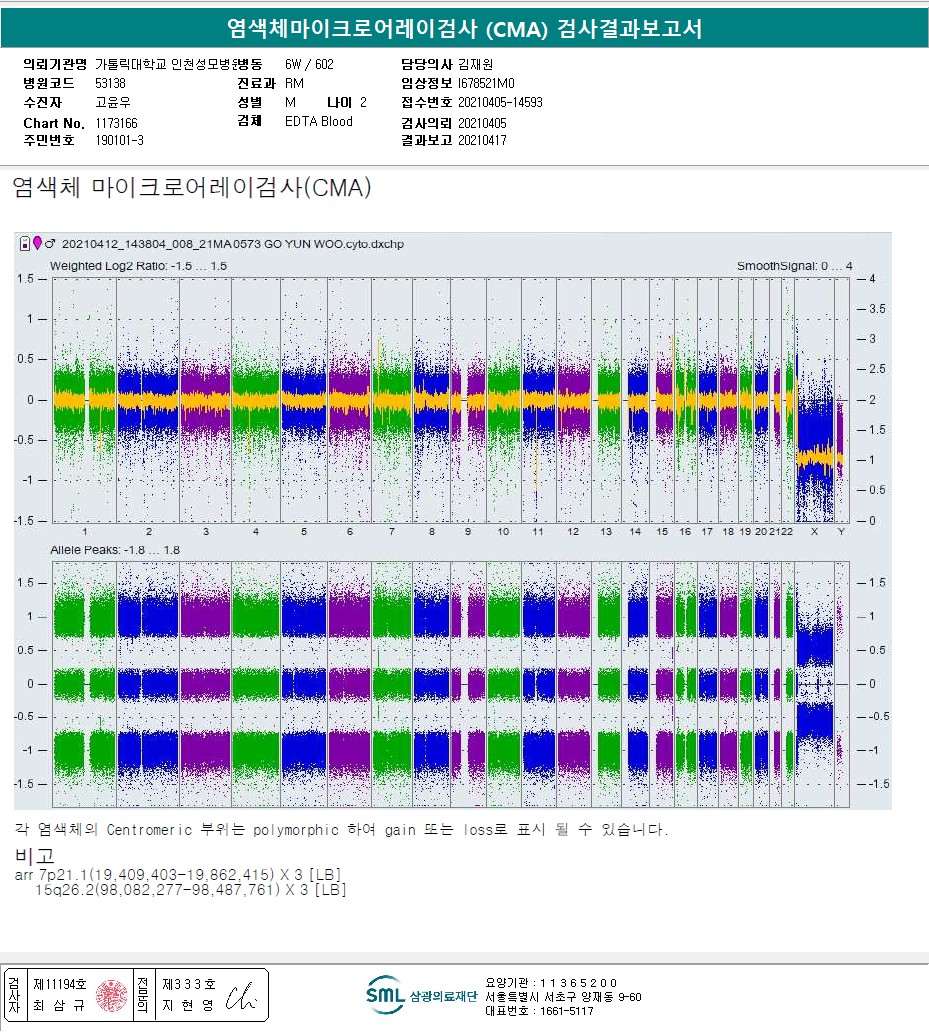Viewport: 929px width, 1032px height.
Task: Click the chromosome 12 axis label
Action: point(573,531)
